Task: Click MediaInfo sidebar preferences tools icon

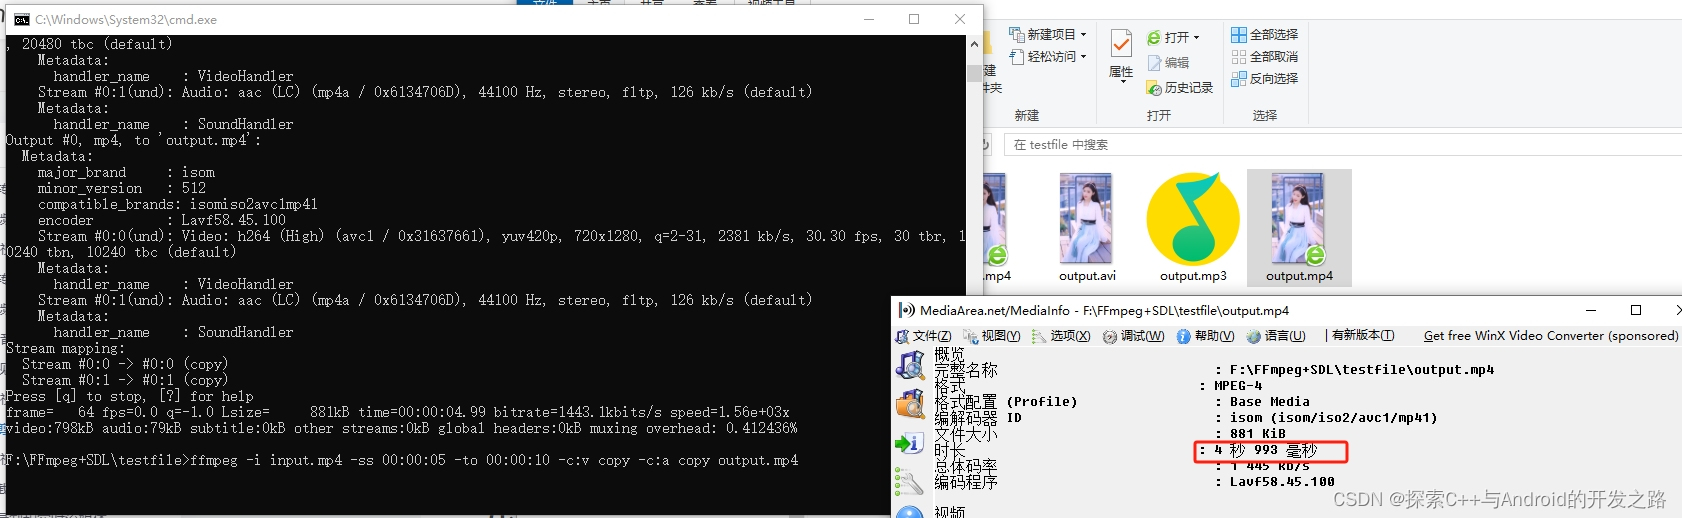Action: click(910, 482)
